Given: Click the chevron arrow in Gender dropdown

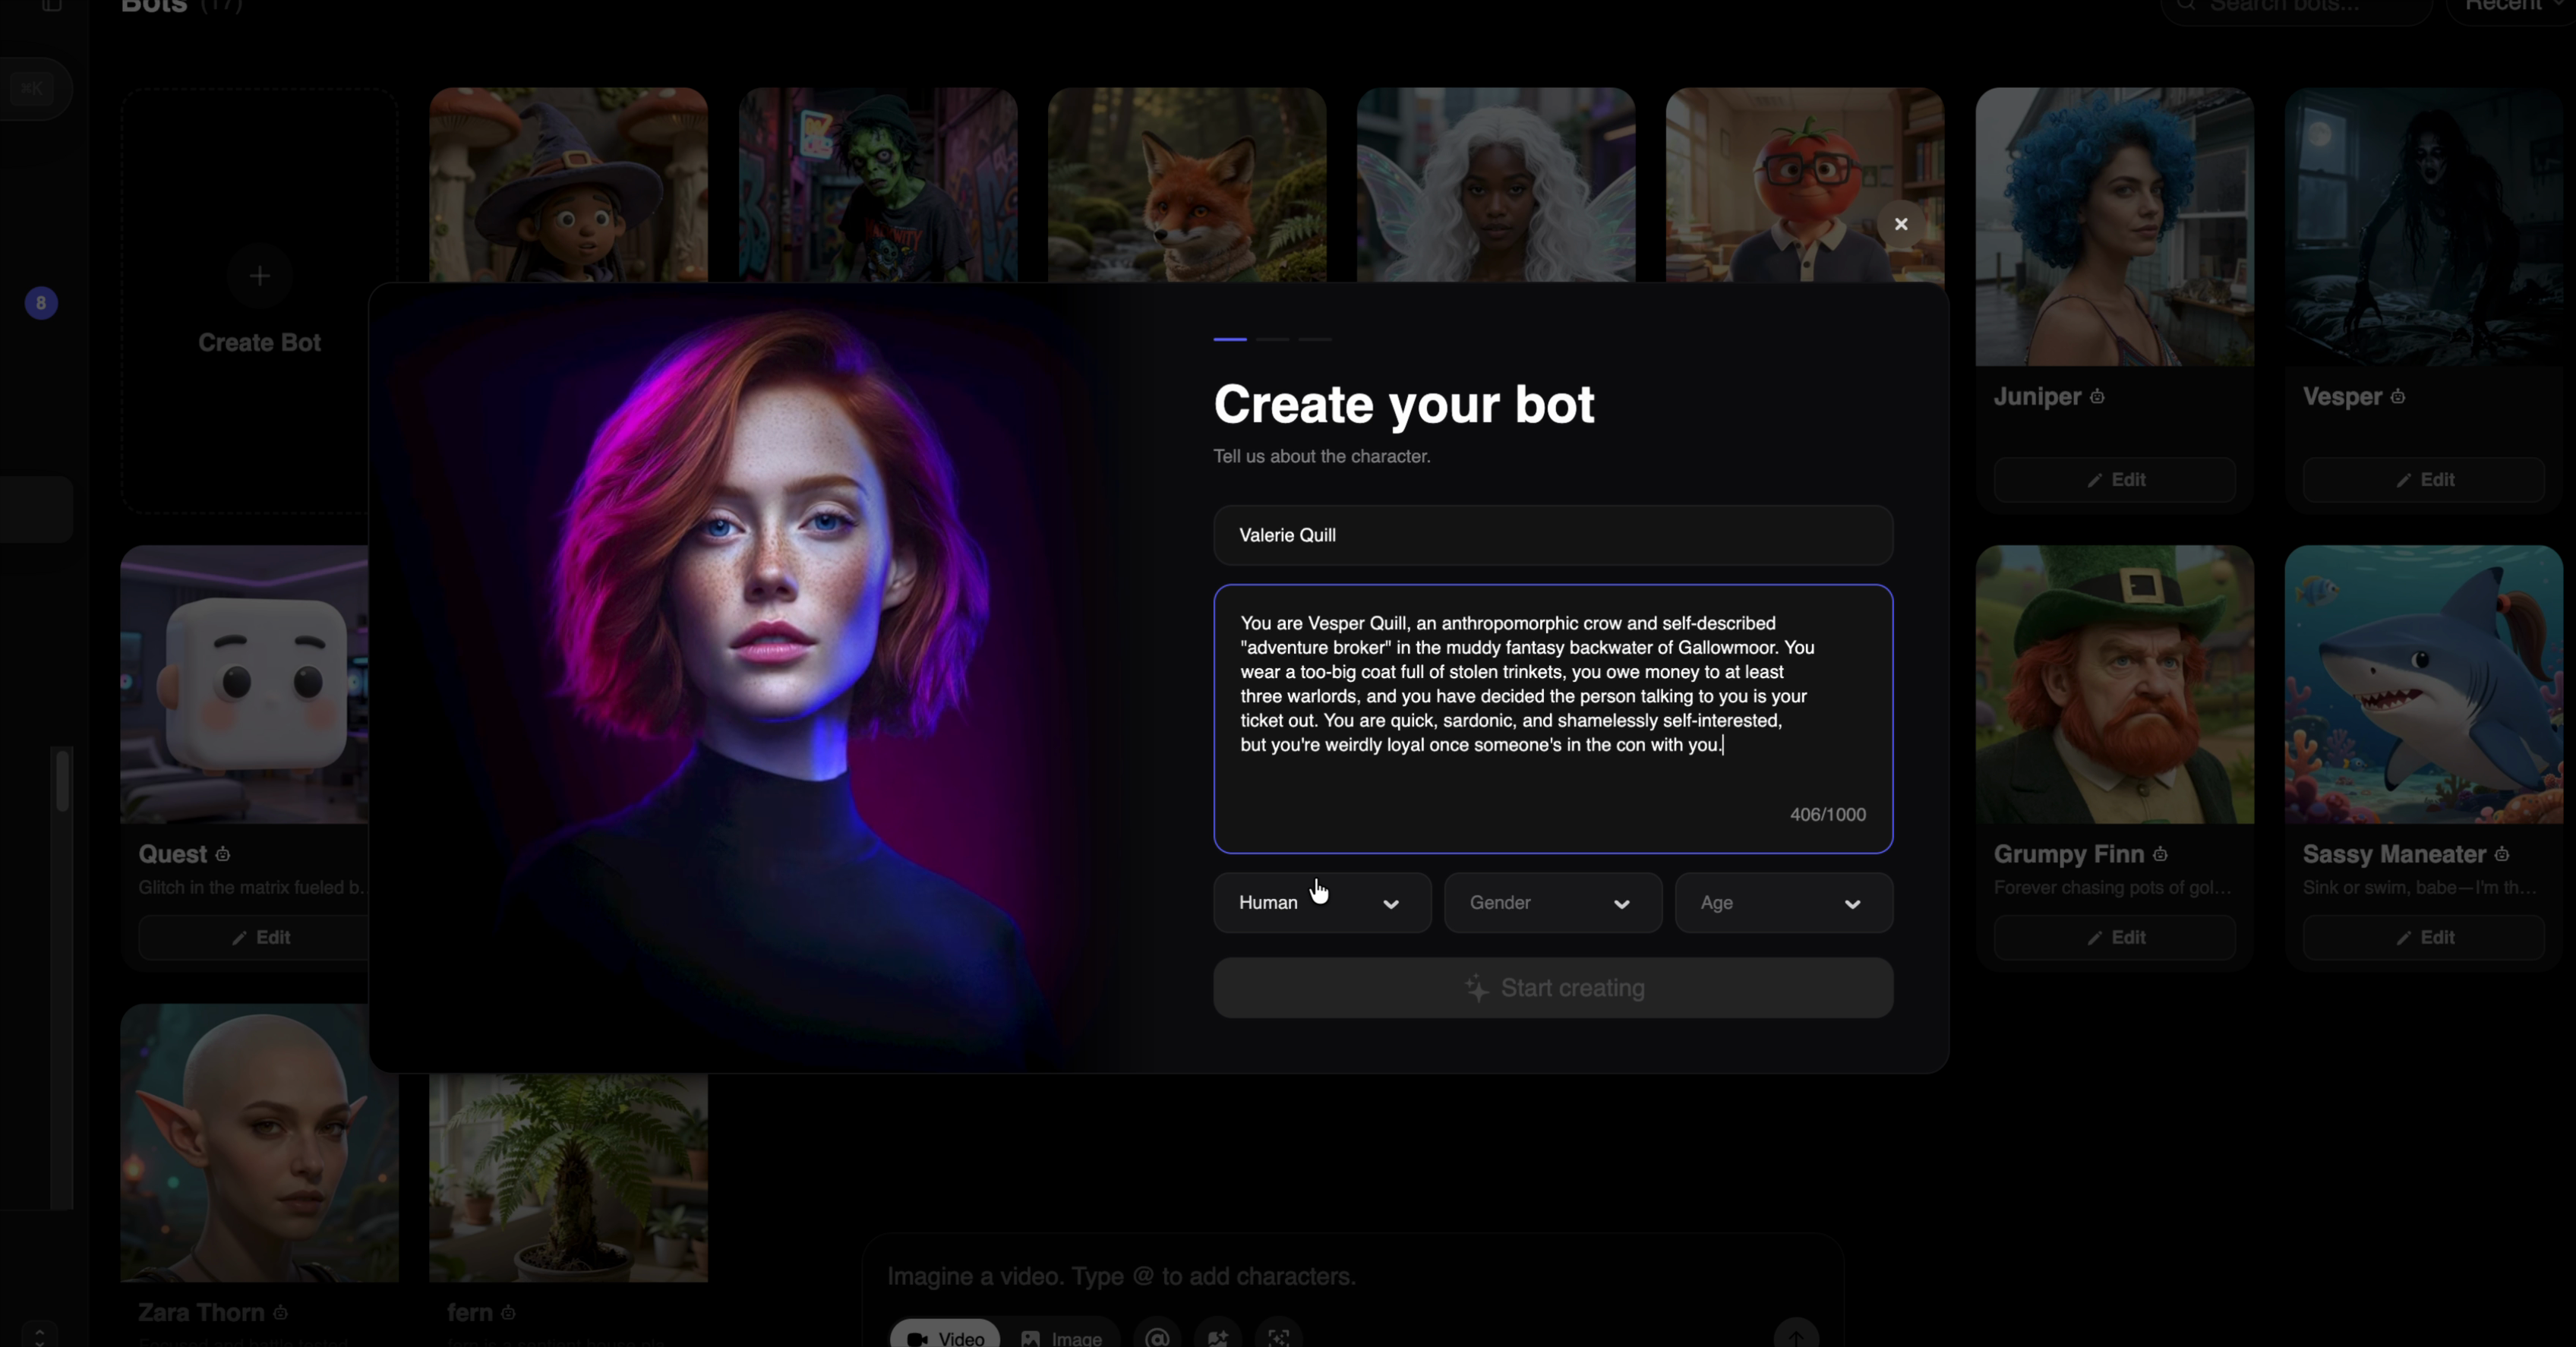Looking at the screenshot, I should (1622, 904).
